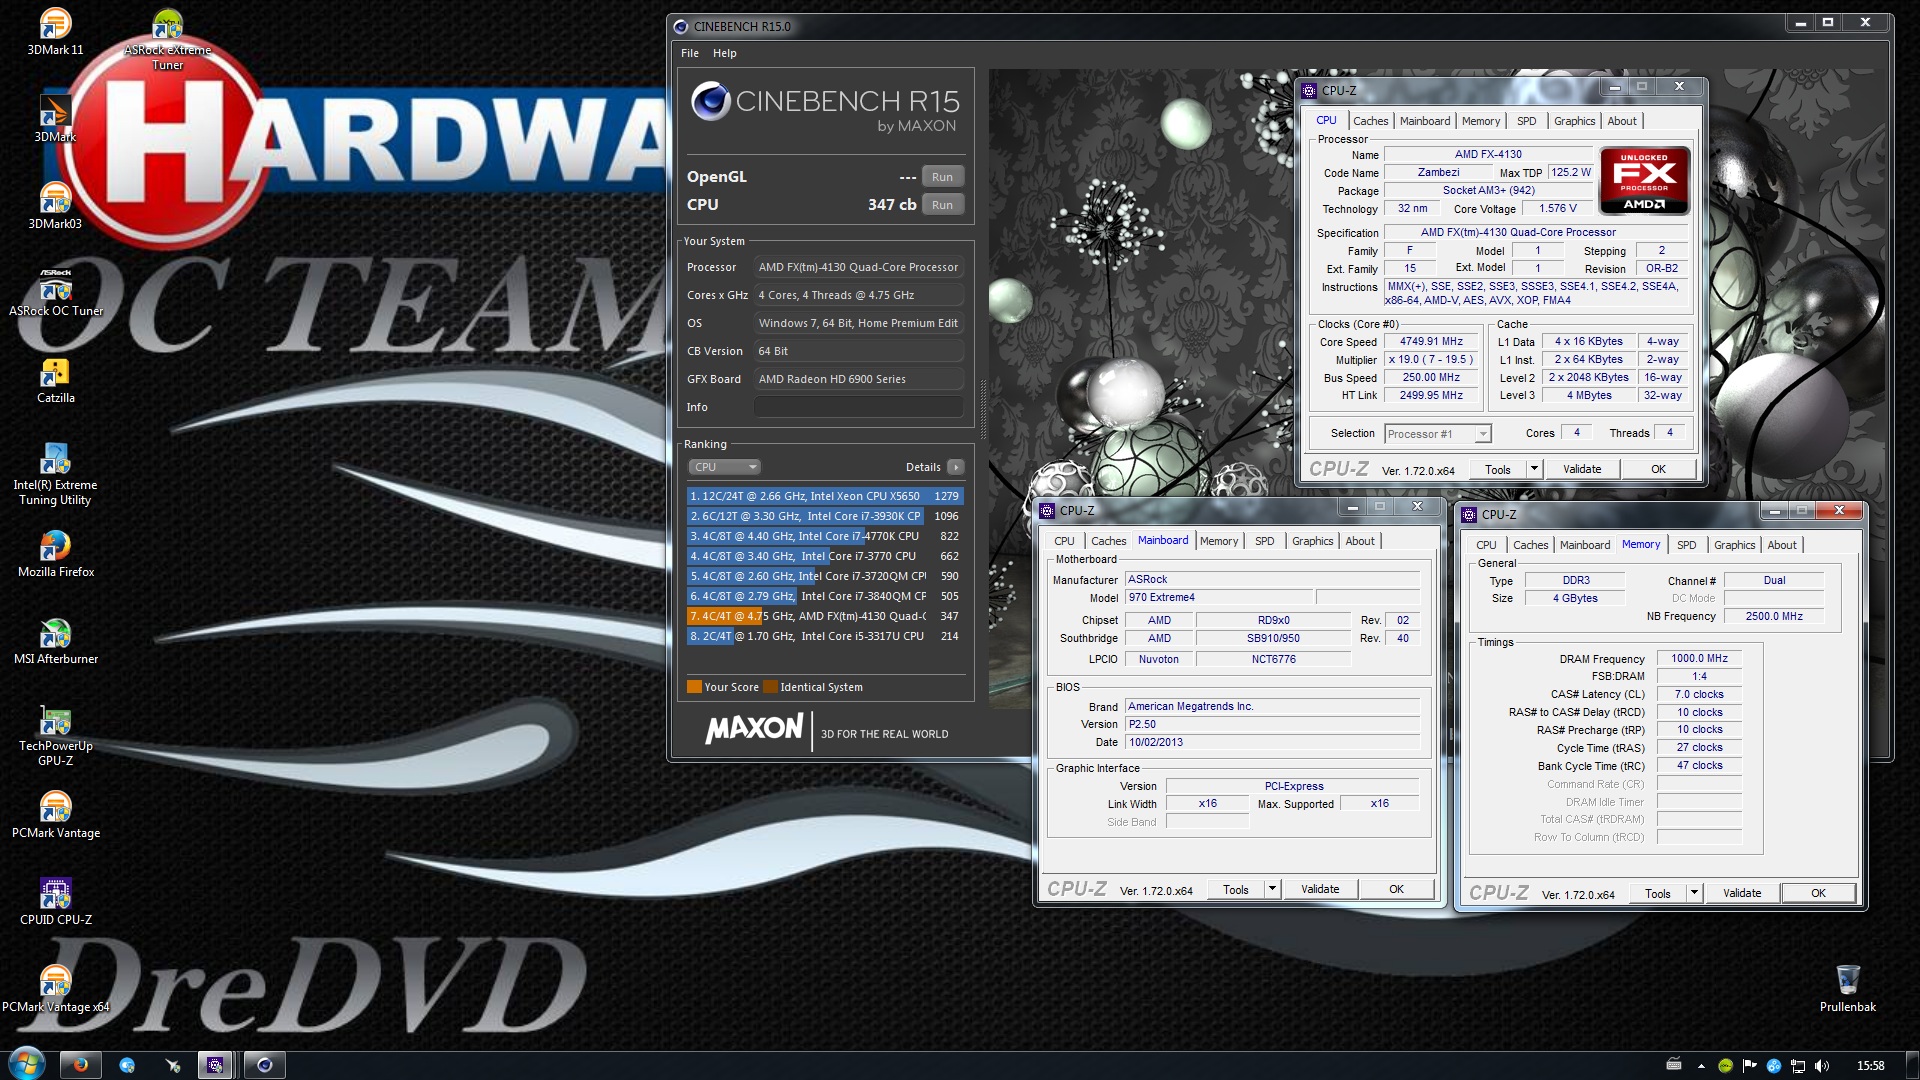This screenshot has height=1080, width=1920.
Task: Open the Intel Extreme Tuning Utility icon
Action: point(55,474)
